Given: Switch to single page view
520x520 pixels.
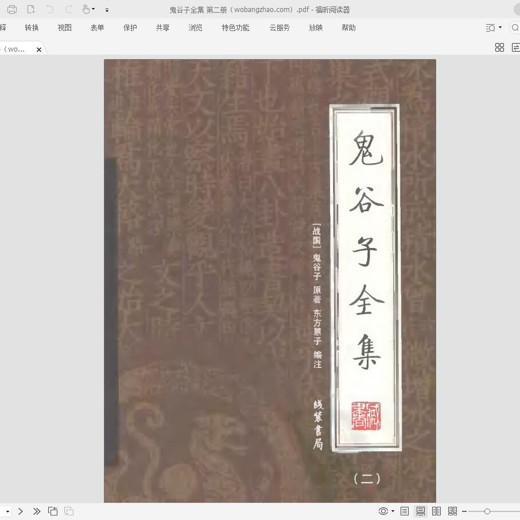Looking at the screenshot, I should [x=404, y=511].
